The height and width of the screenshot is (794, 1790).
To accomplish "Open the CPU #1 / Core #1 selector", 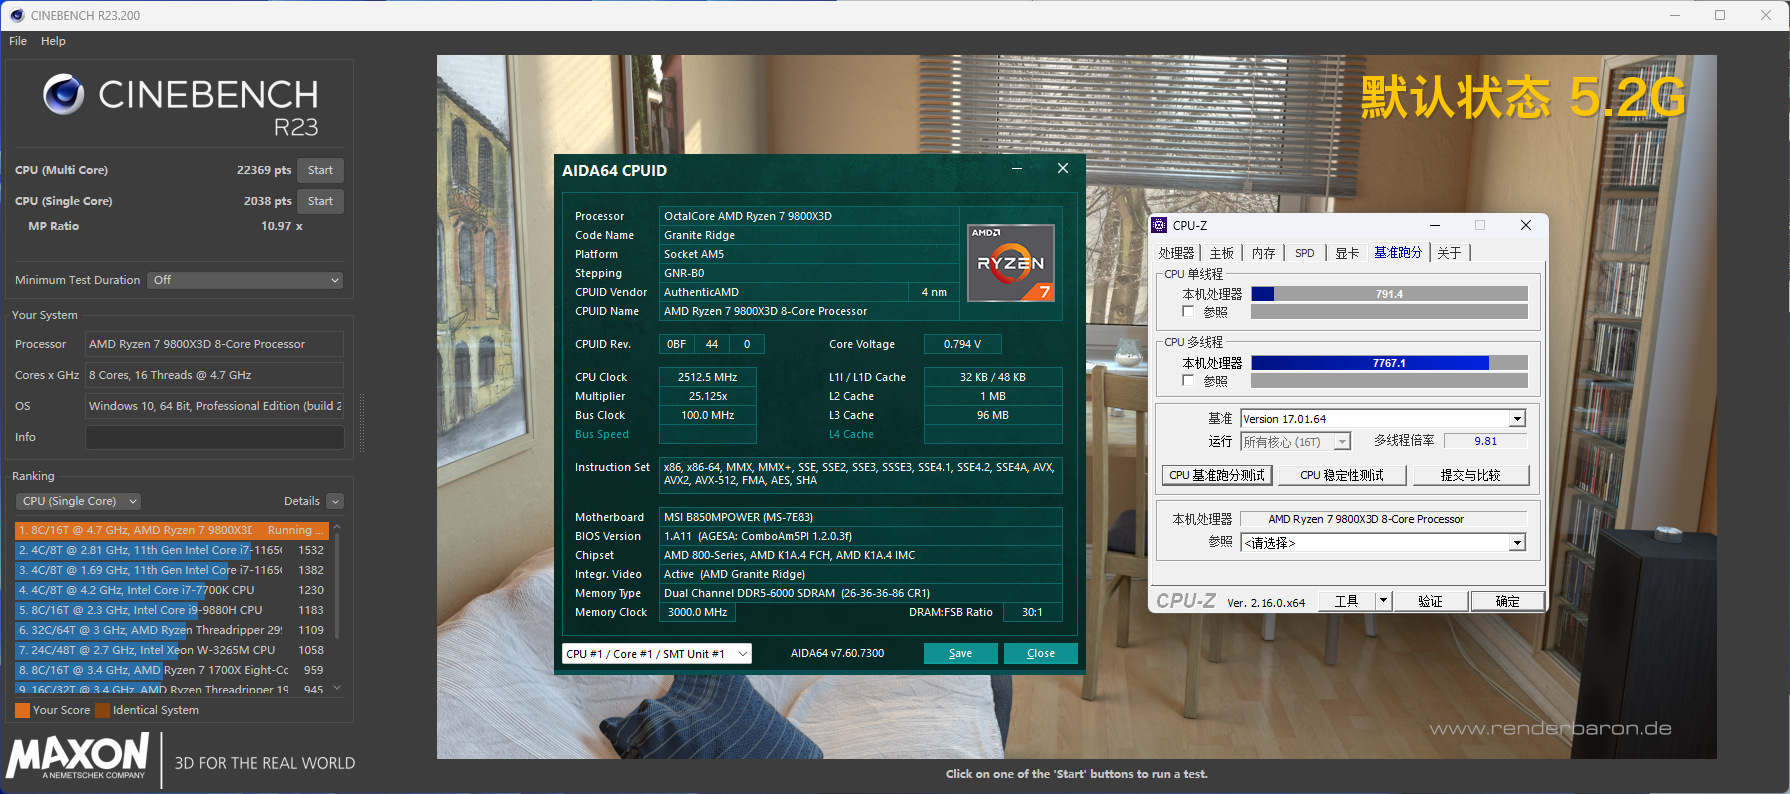I will click(x=656, y=654).
